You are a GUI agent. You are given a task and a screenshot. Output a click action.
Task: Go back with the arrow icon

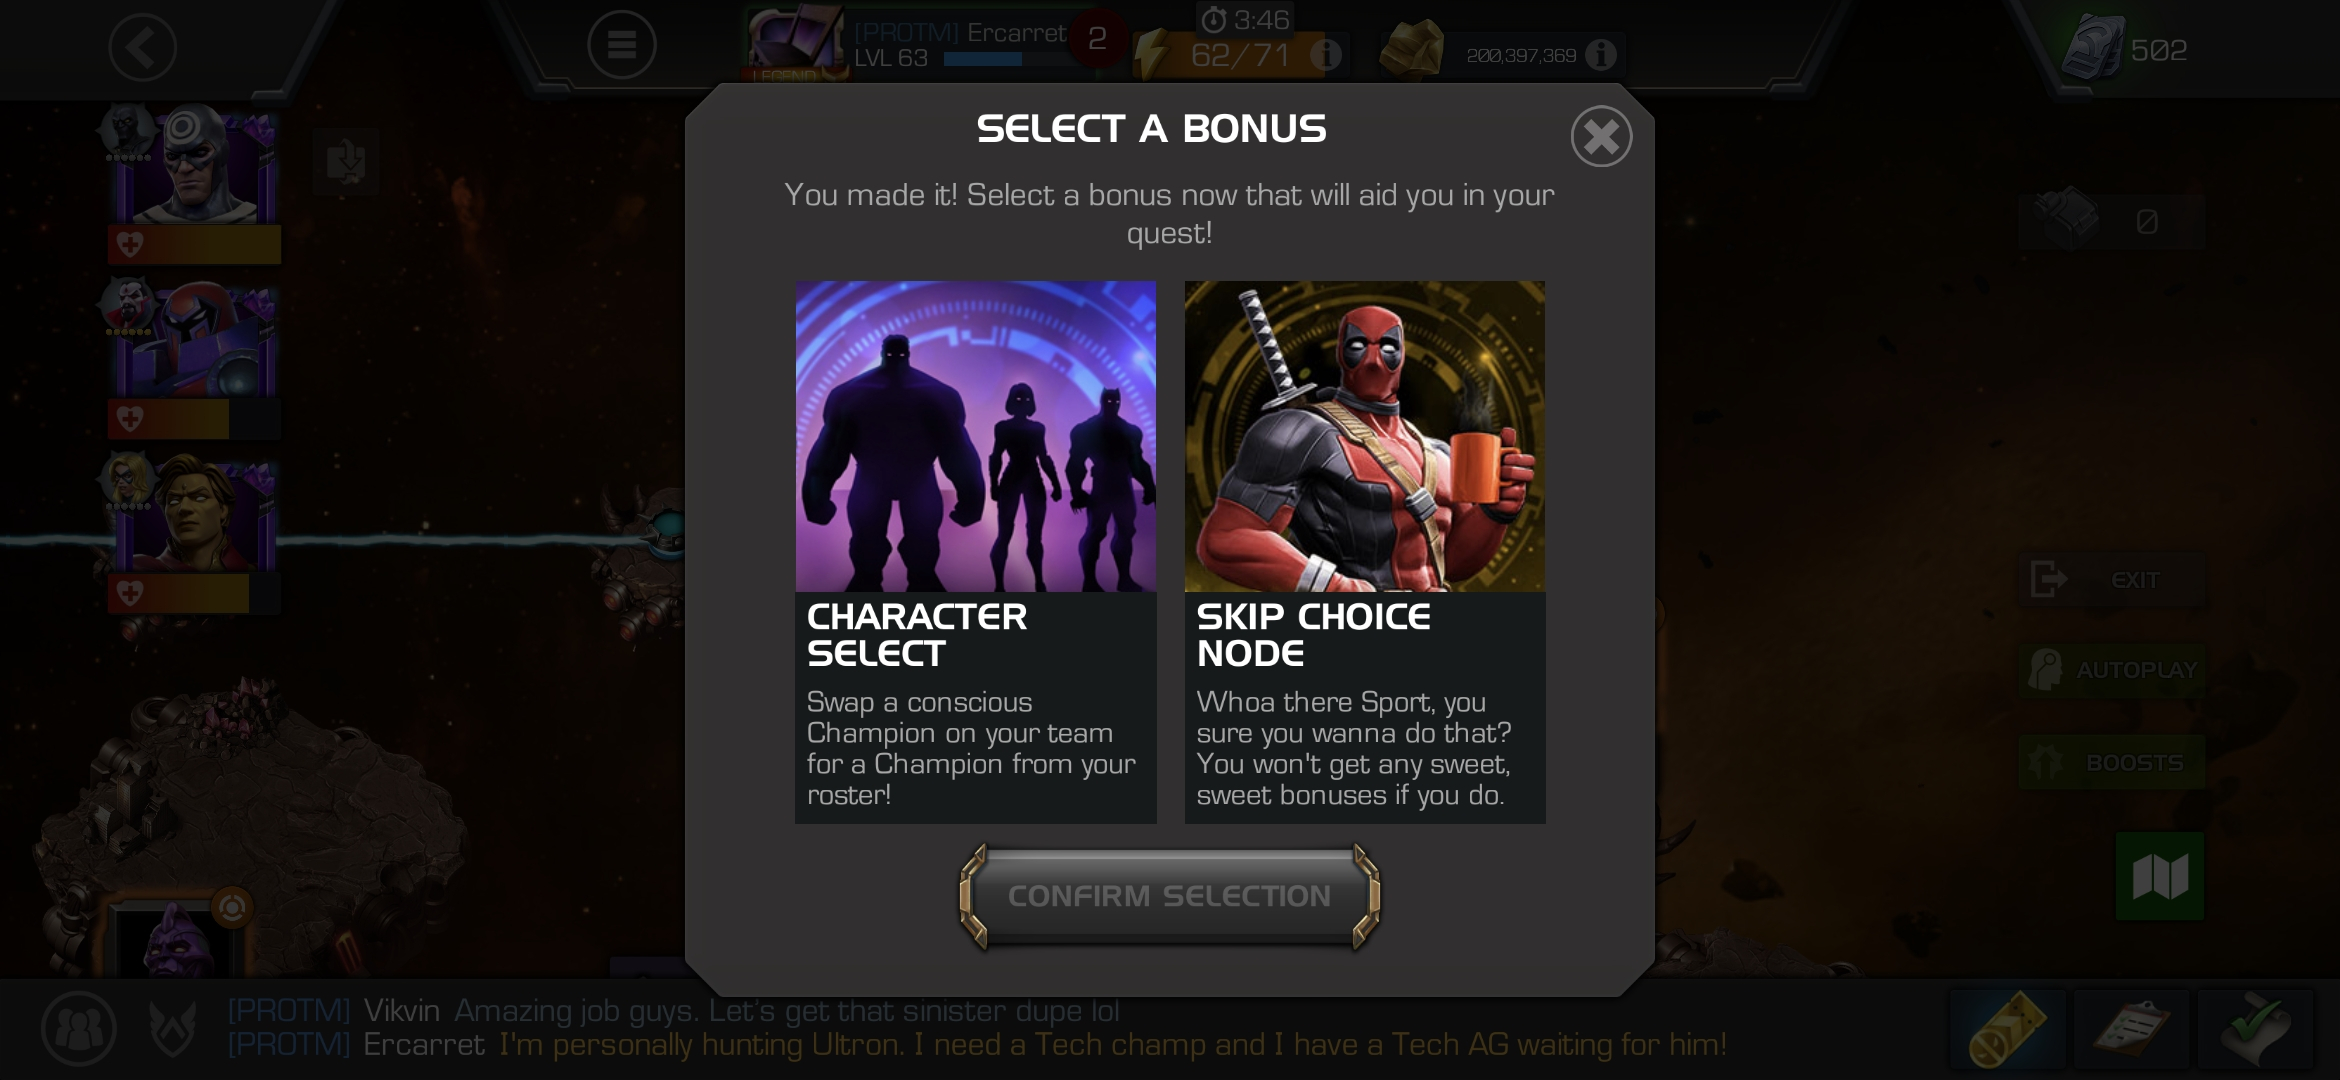pyautogui.click(x=143, y=47)
